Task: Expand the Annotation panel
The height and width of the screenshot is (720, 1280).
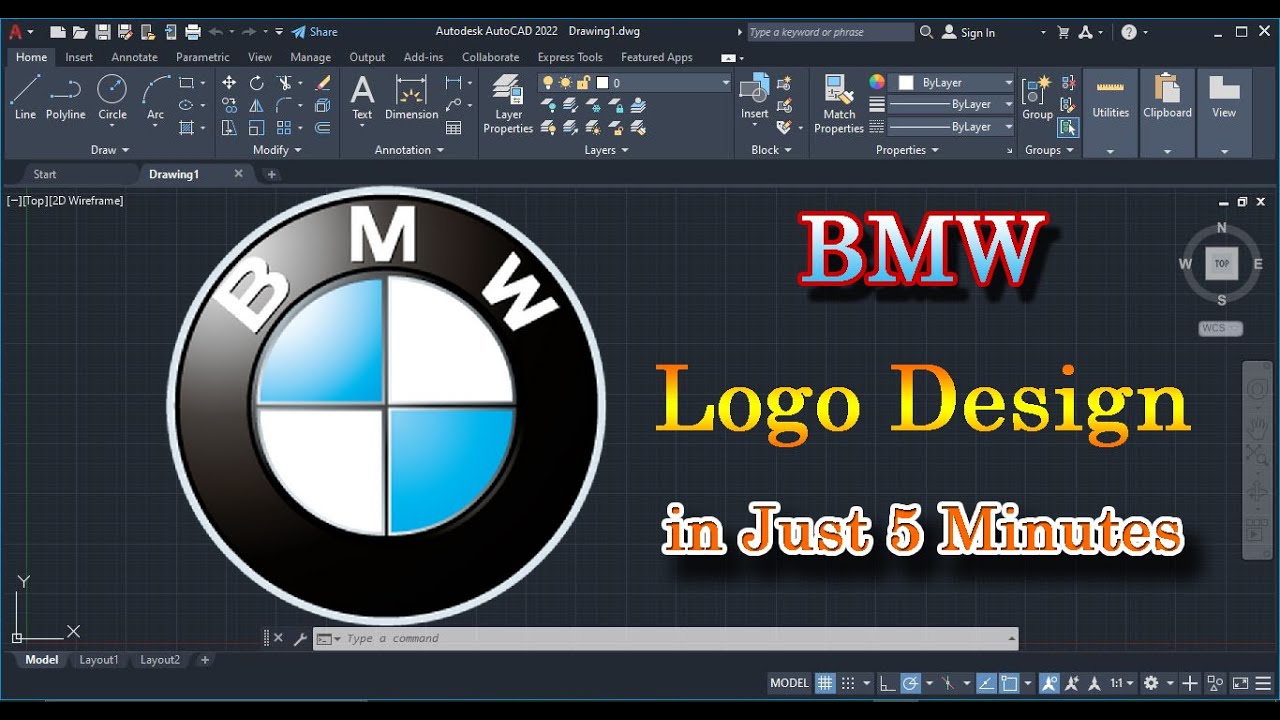Action: [409, 150]
